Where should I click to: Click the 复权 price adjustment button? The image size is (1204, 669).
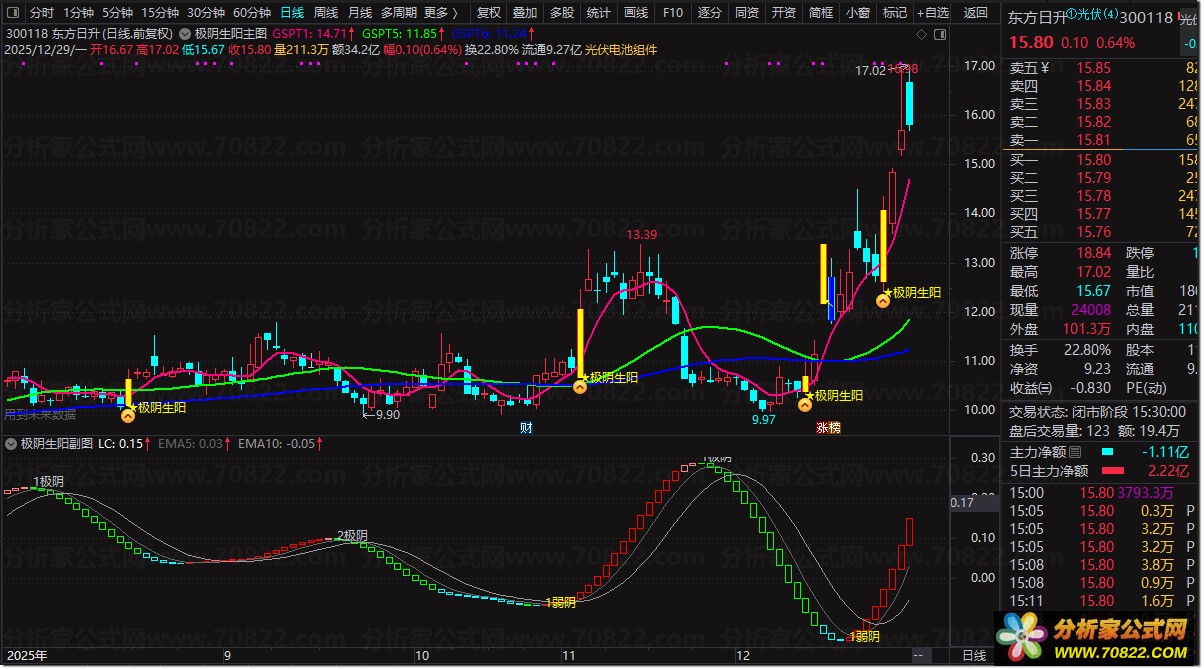click(x=489, y=13)
